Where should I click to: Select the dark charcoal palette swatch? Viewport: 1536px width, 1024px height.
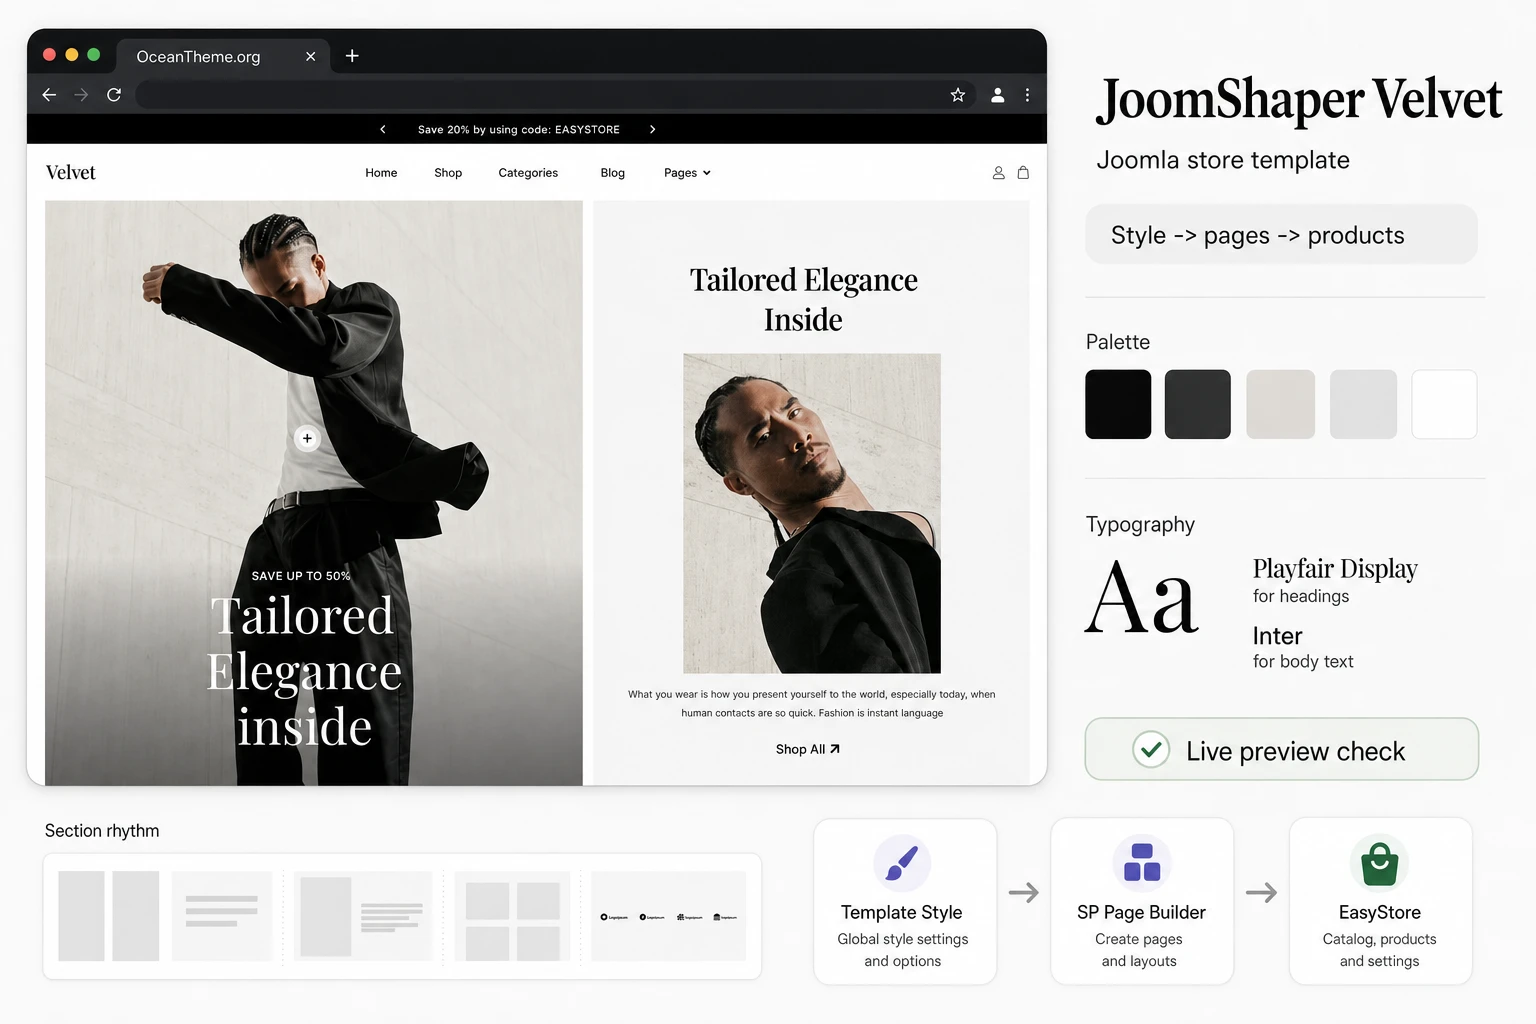(x=1197, y=404)
